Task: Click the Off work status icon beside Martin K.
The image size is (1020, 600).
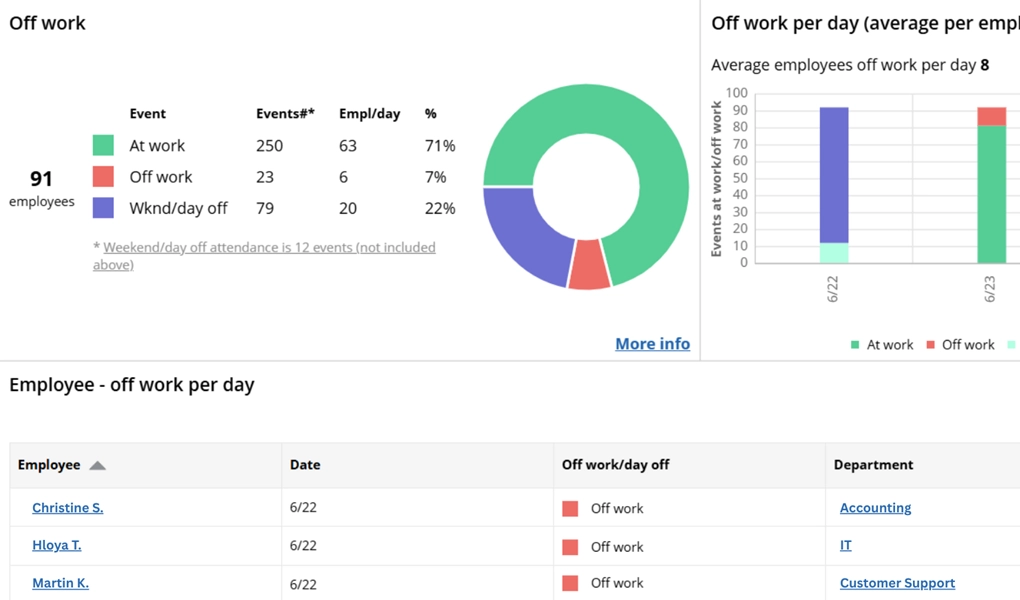Action: [x=570, y=583]
